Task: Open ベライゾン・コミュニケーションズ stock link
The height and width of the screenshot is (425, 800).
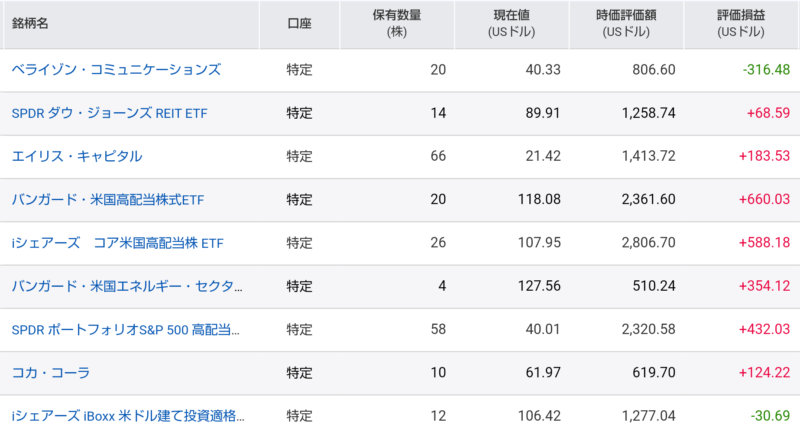Action: 116,69
